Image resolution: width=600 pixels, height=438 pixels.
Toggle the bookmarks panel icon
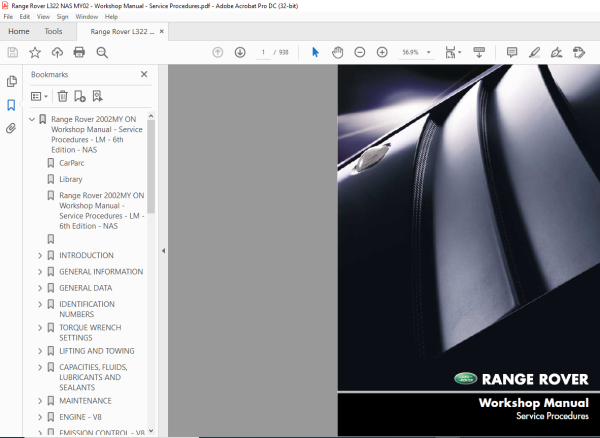pyautogui.click(x=11, y=105)
